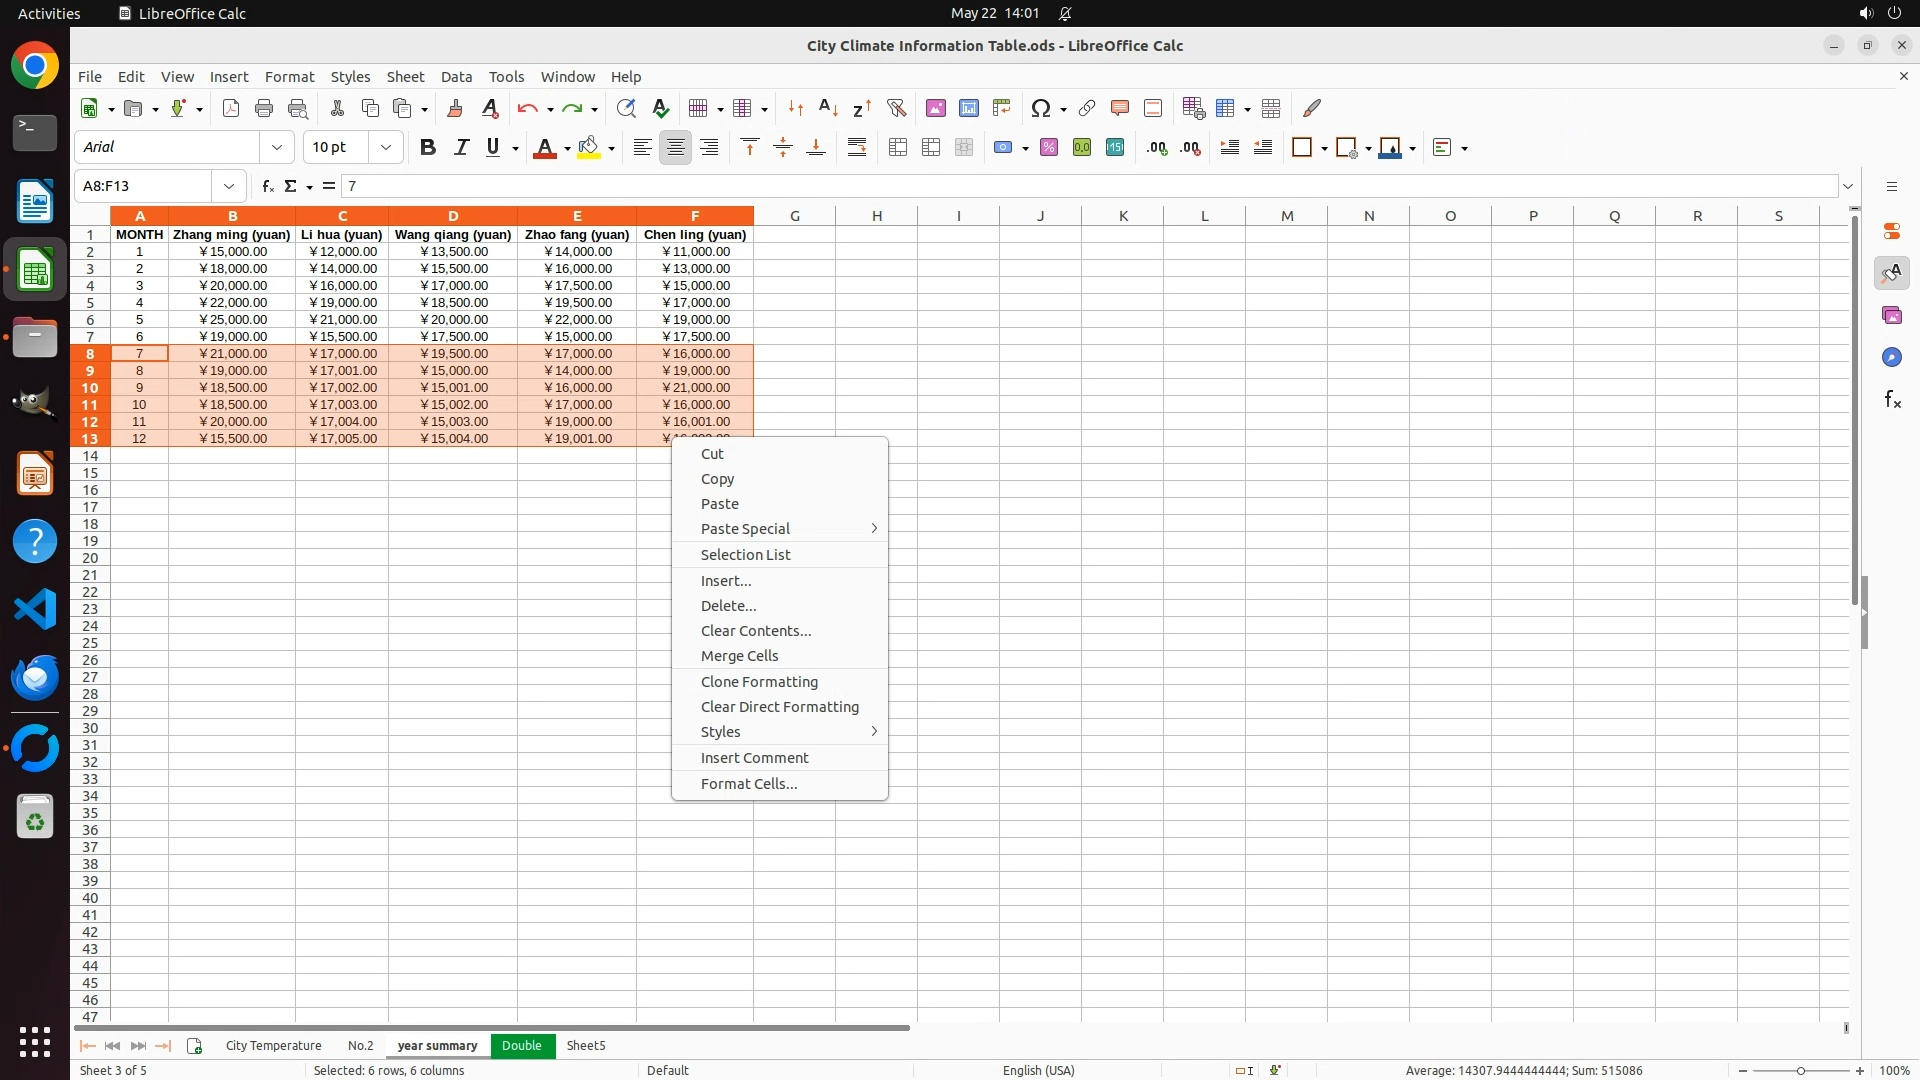Choose Clear Contents... from context menu
The width and height of the screenshot is (1920, 1080).
[756, 631]
